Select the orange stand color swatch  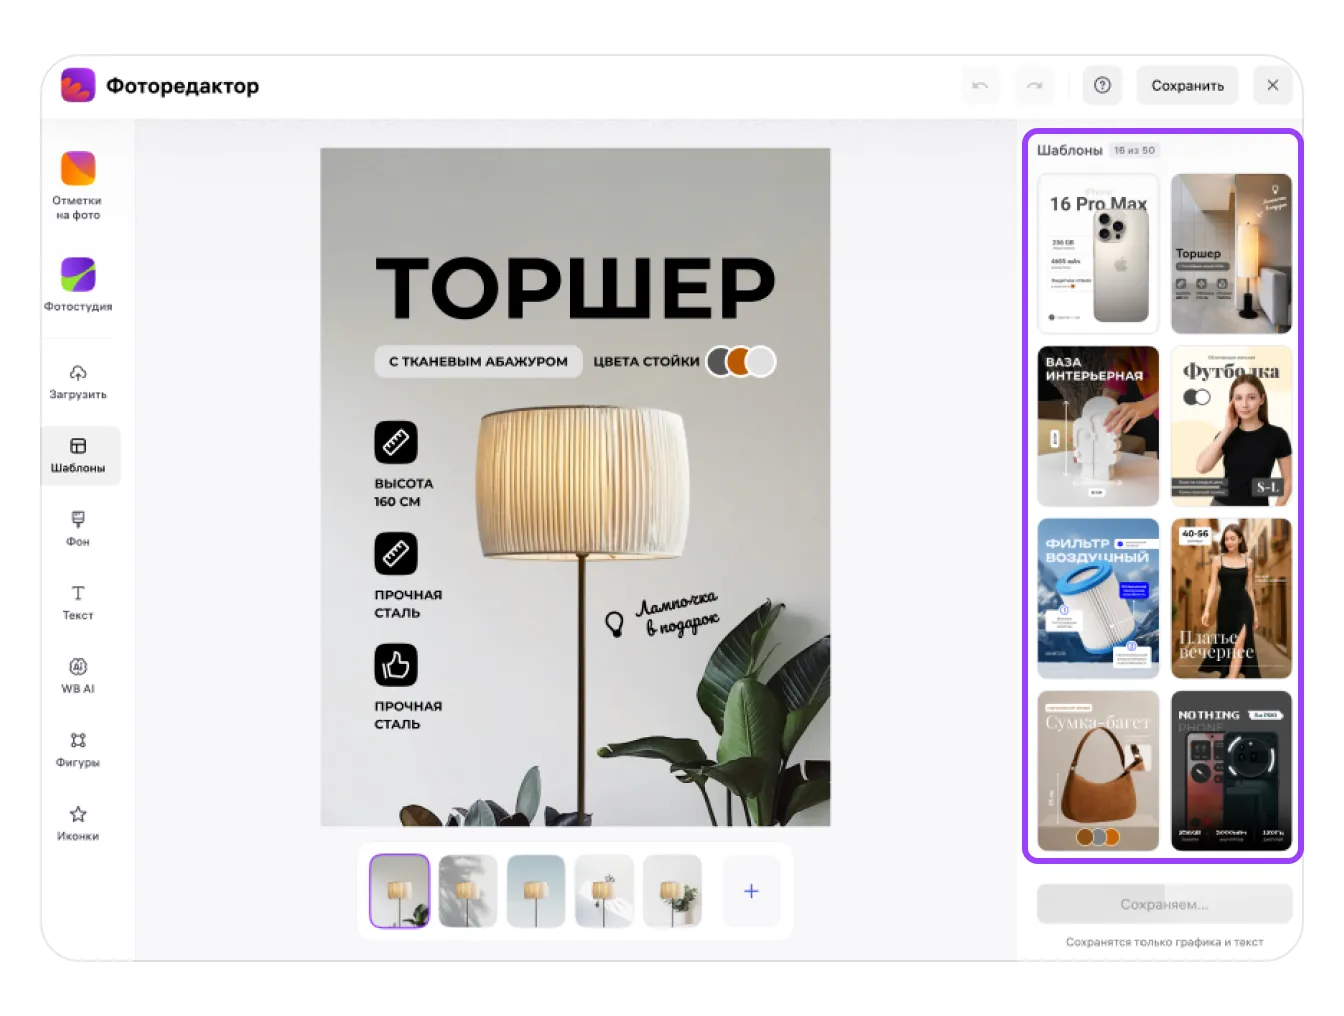point(740,361)
